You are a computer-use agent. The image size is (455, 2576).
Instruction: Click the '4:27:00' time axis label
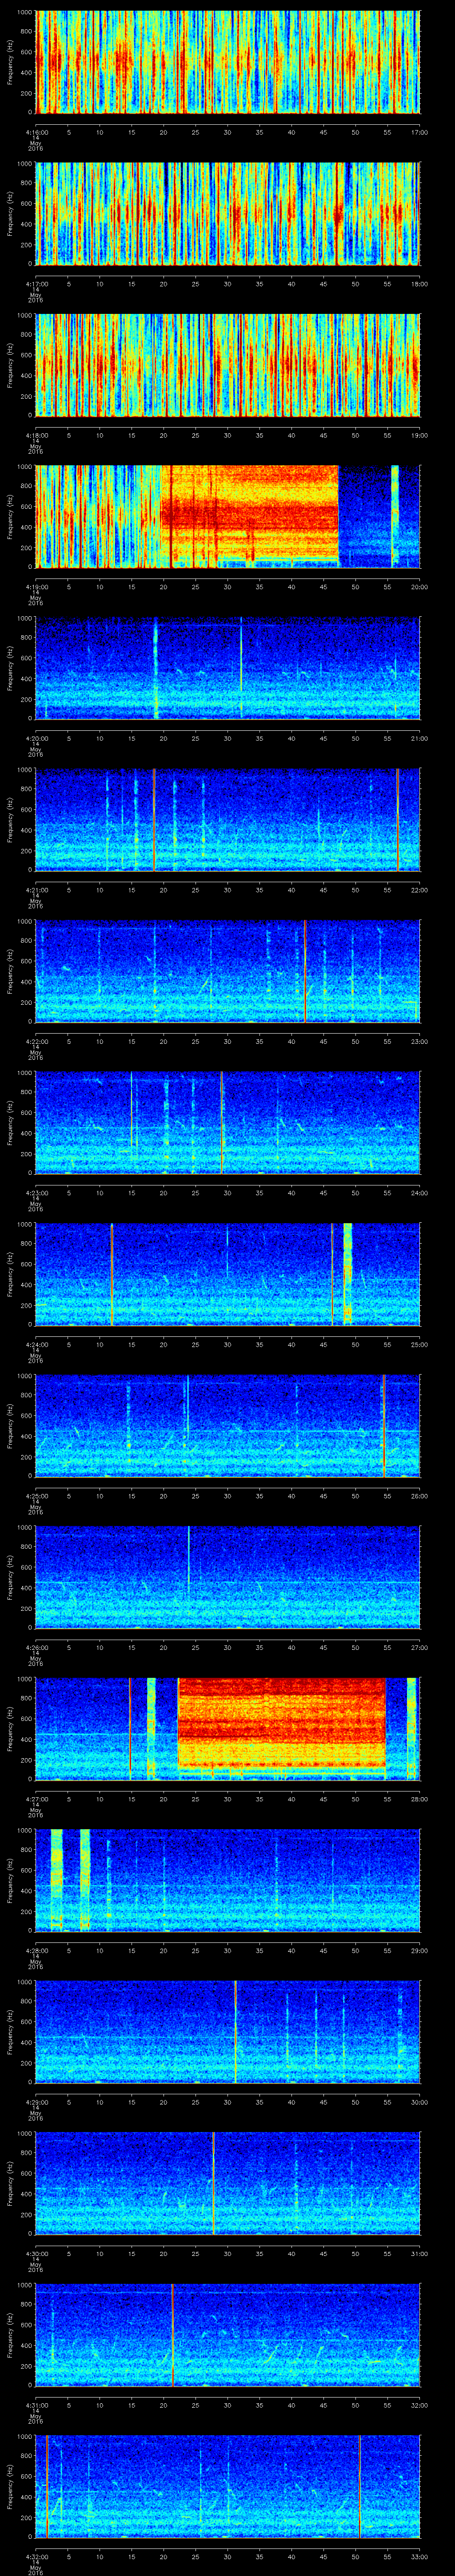(x=36, y=1799)
